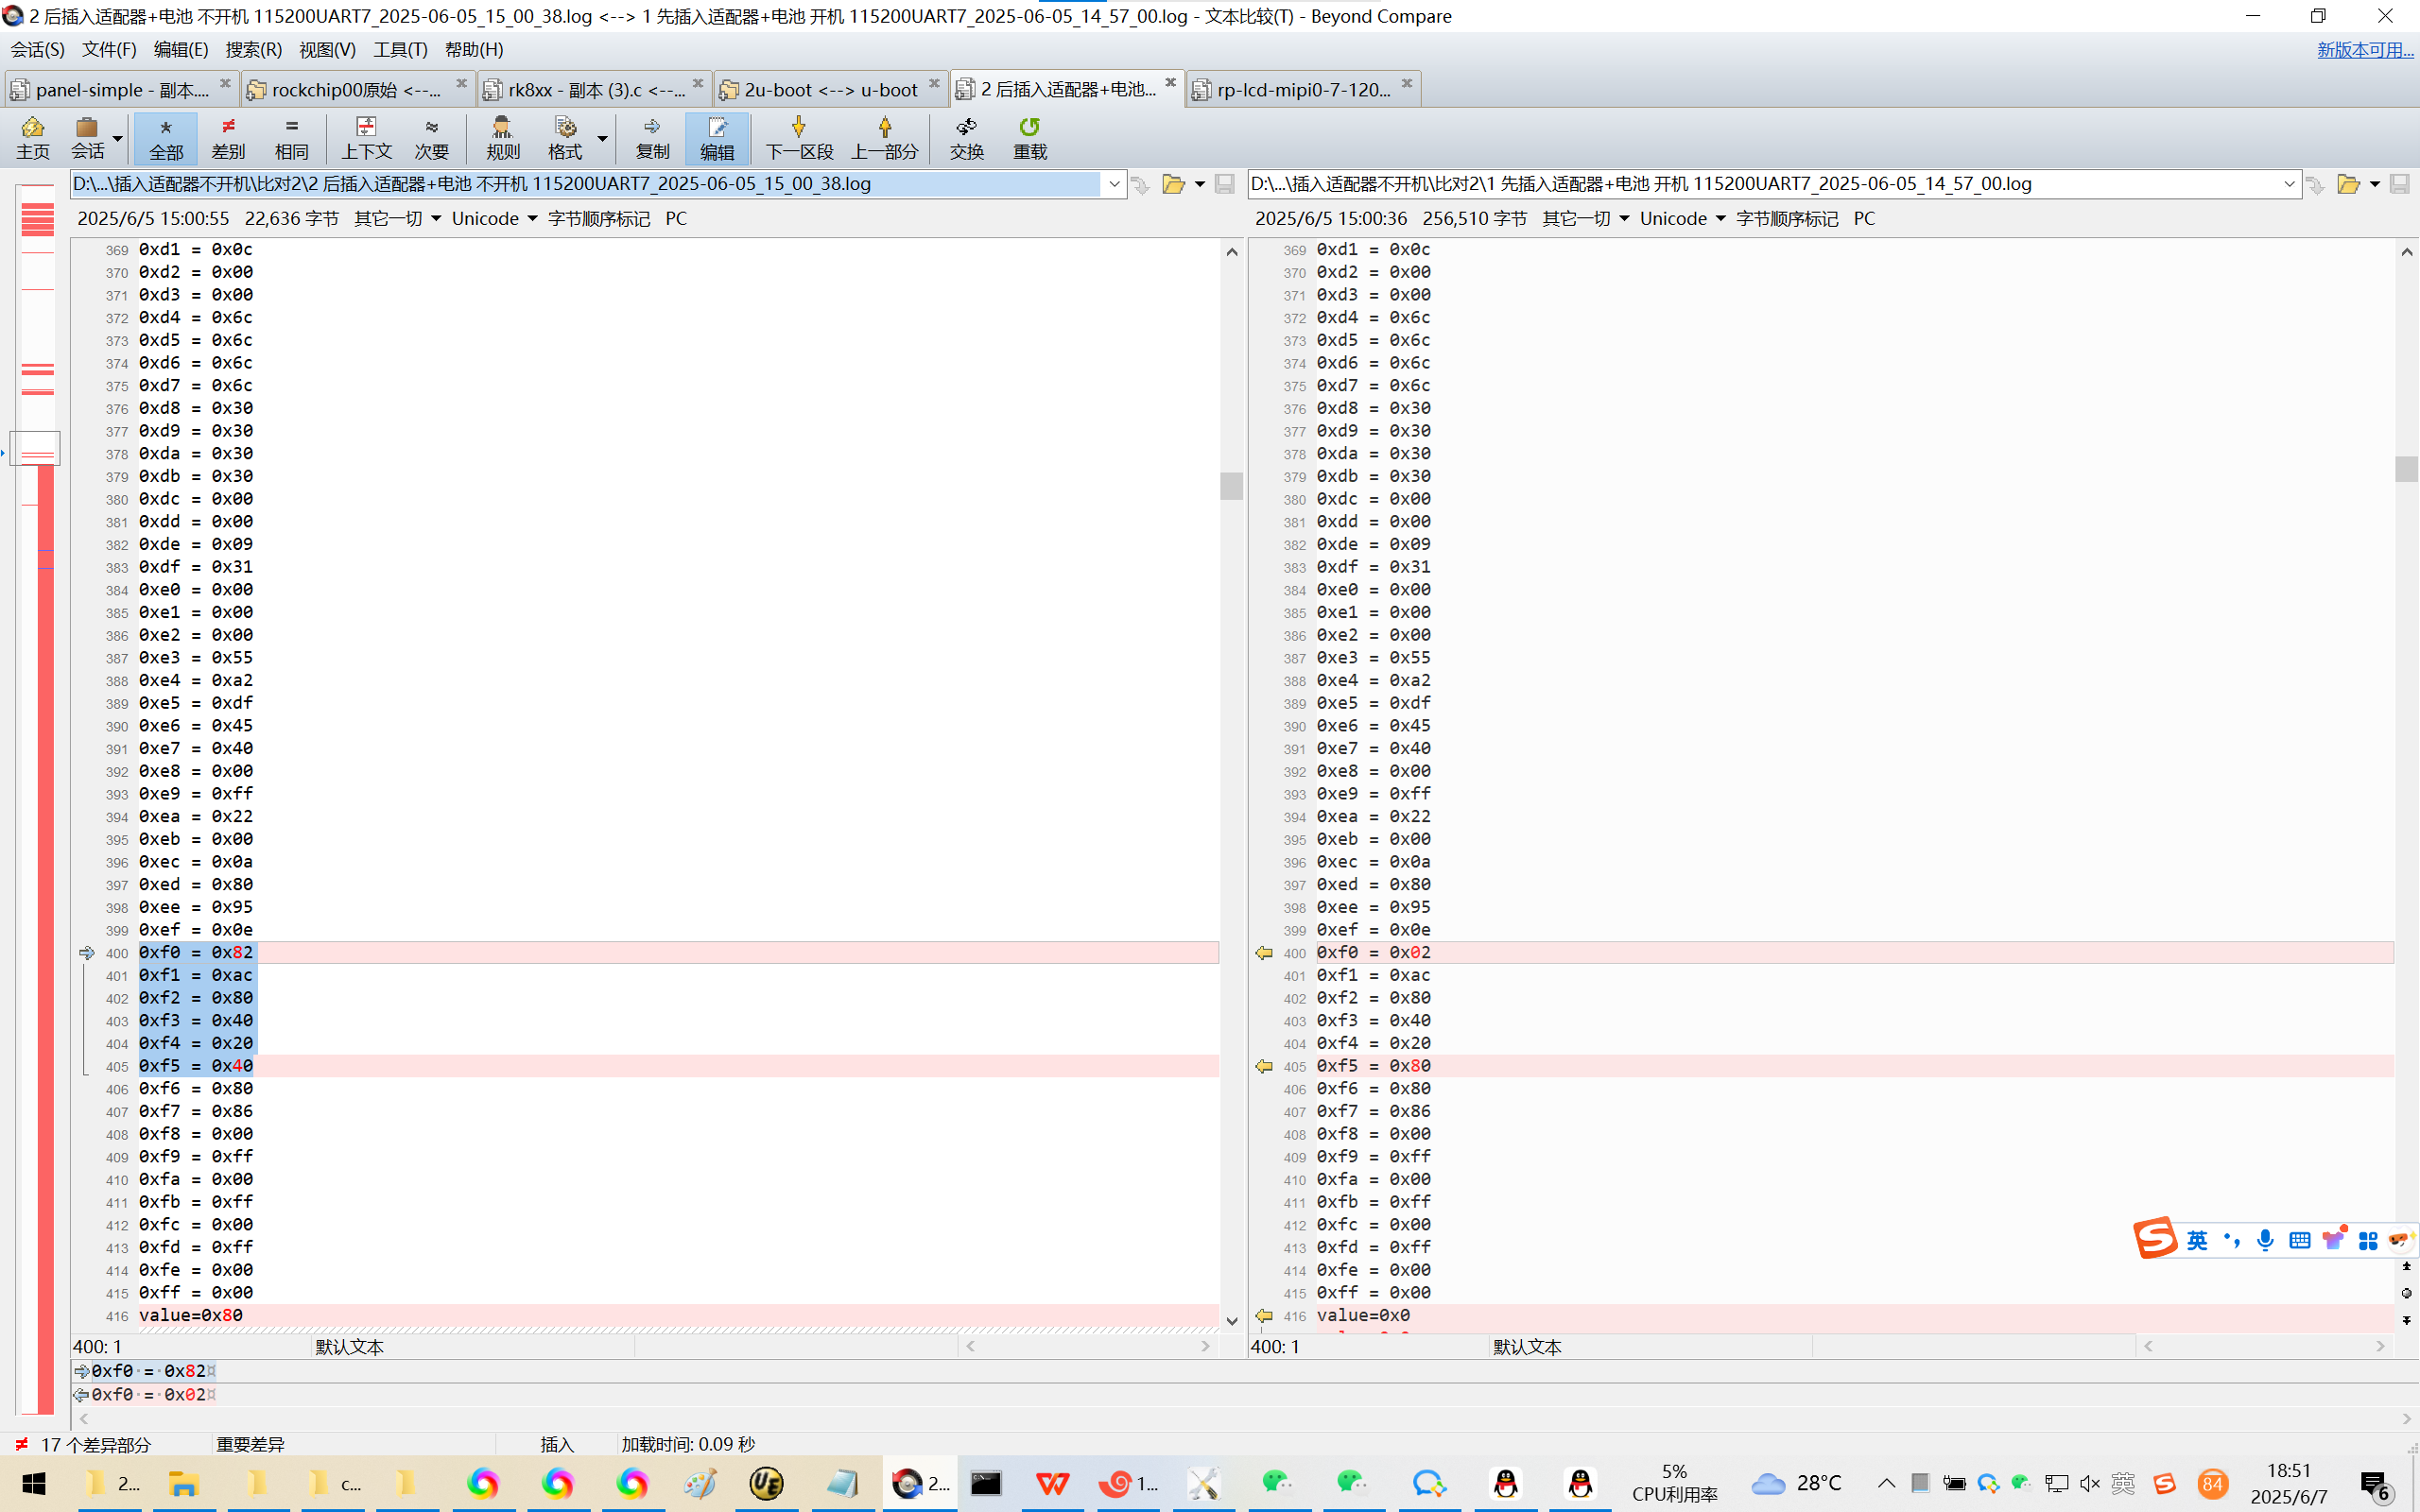Open the 搜索(R) menu
This screenshot has height=1512, width=2420.
[x=253, y=49]
